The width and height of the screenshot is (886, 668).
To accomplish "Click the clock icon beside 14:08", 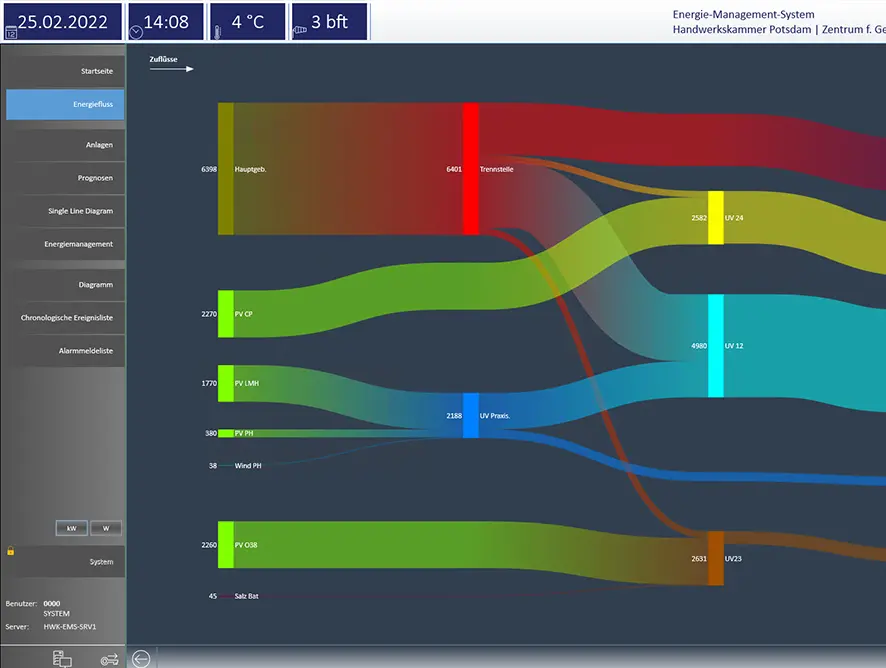I will [136, 32].
